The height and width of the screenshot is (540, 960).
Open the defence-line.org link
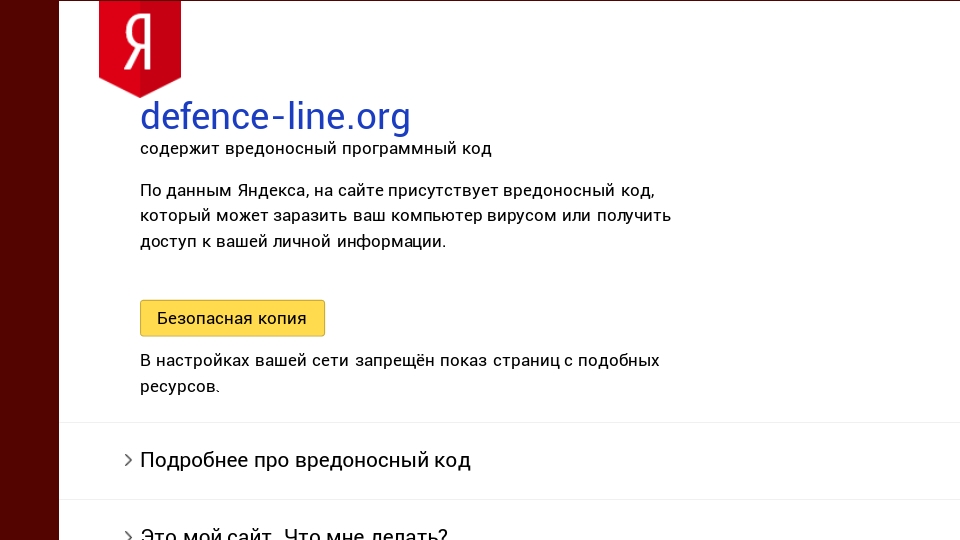(x=275, y=116)
